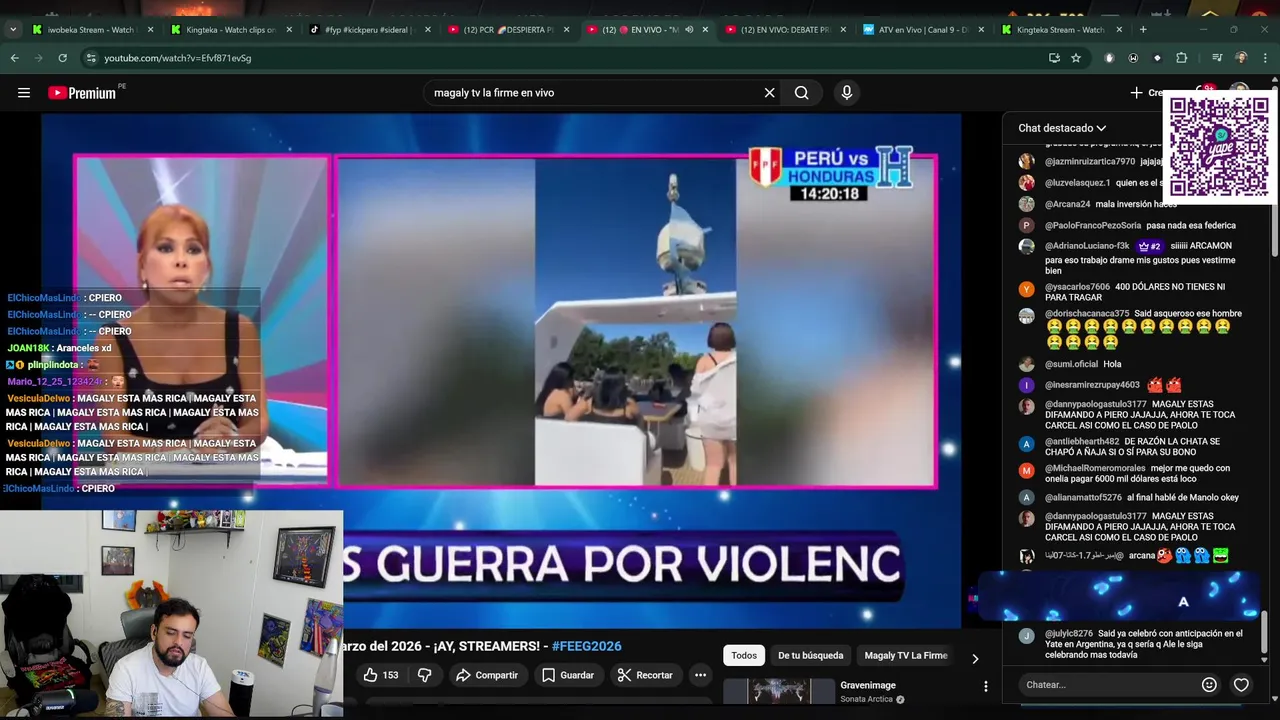Click @alianamattof5276 chat username
The width and height of the screenshot is (1280, 720).
coord(1083,497)
